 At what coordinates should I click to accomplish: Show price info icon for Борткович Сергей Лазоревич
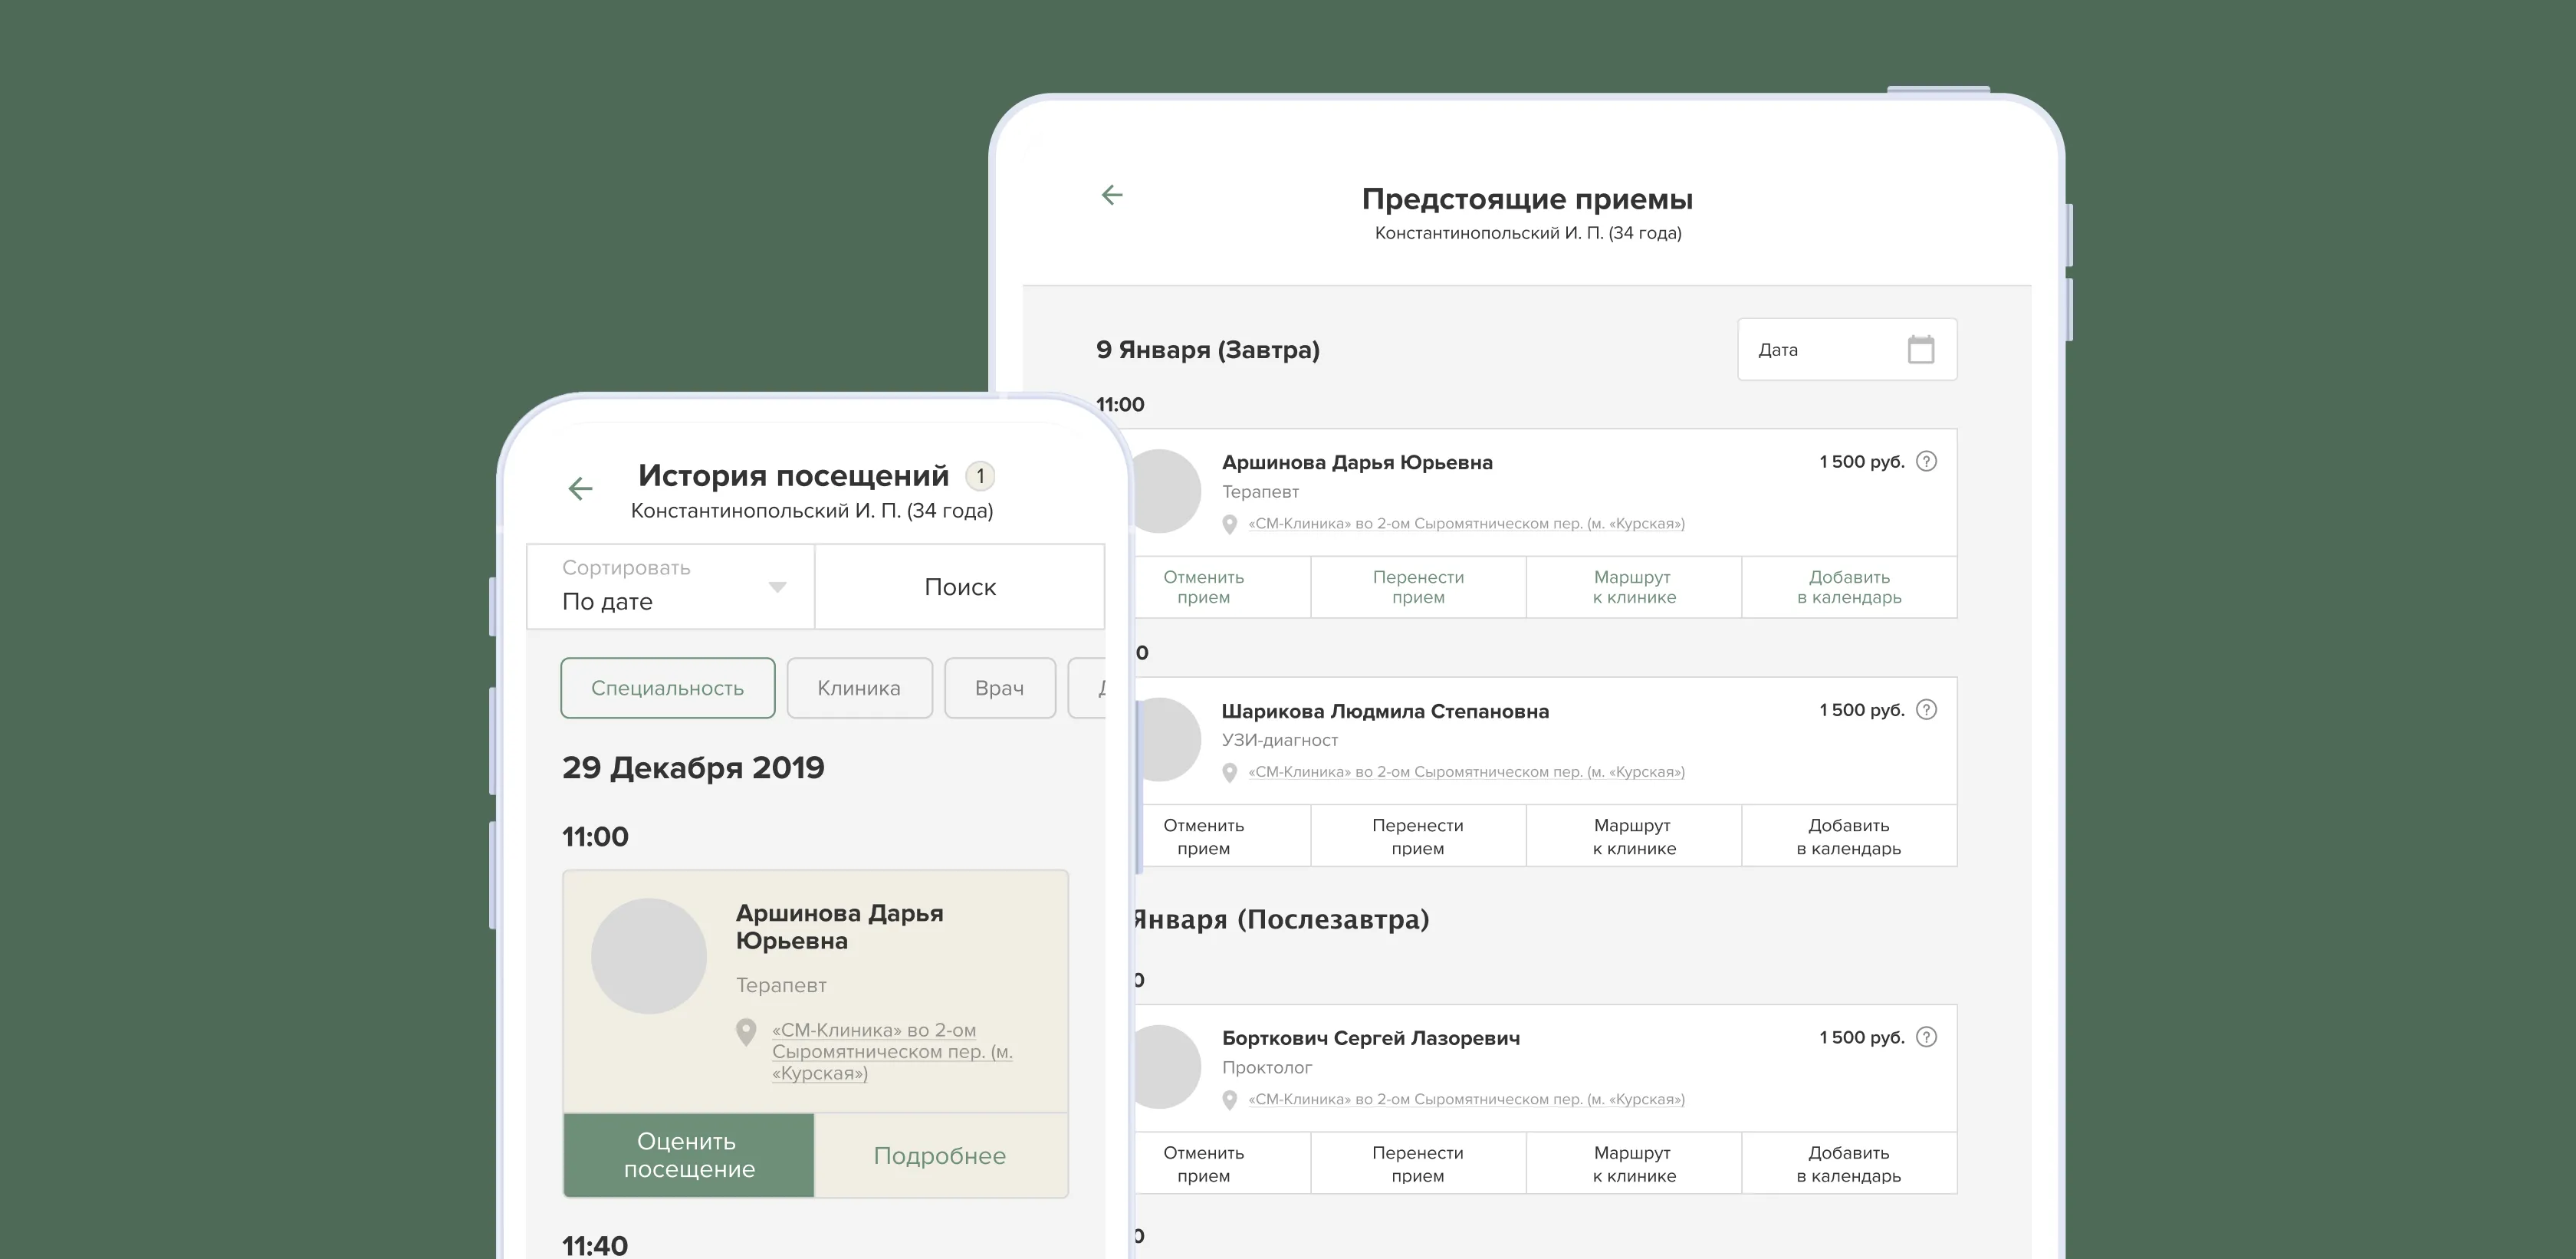click(1926, 1037)
